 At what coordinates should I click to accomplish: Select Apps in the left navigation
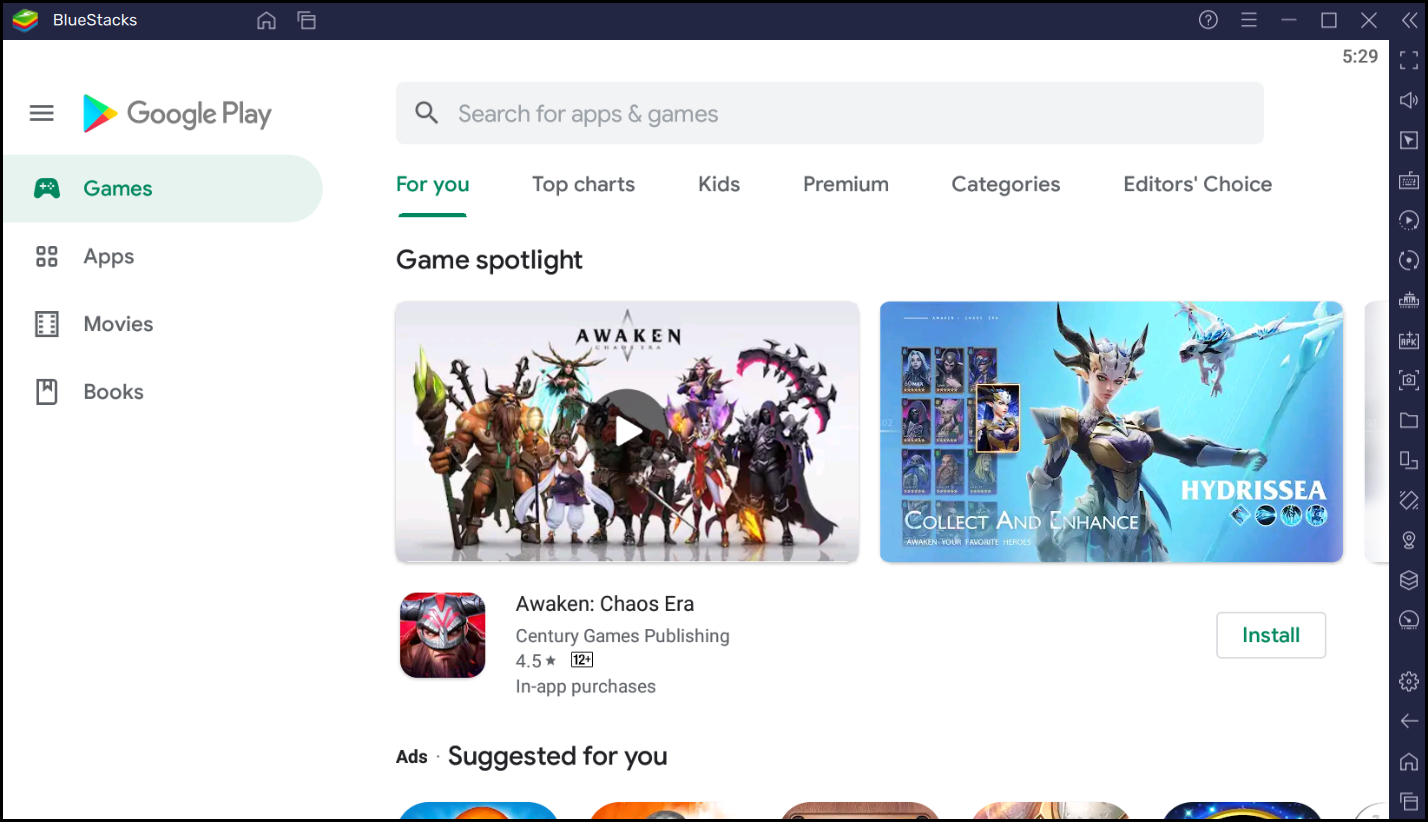coord(108,257)
